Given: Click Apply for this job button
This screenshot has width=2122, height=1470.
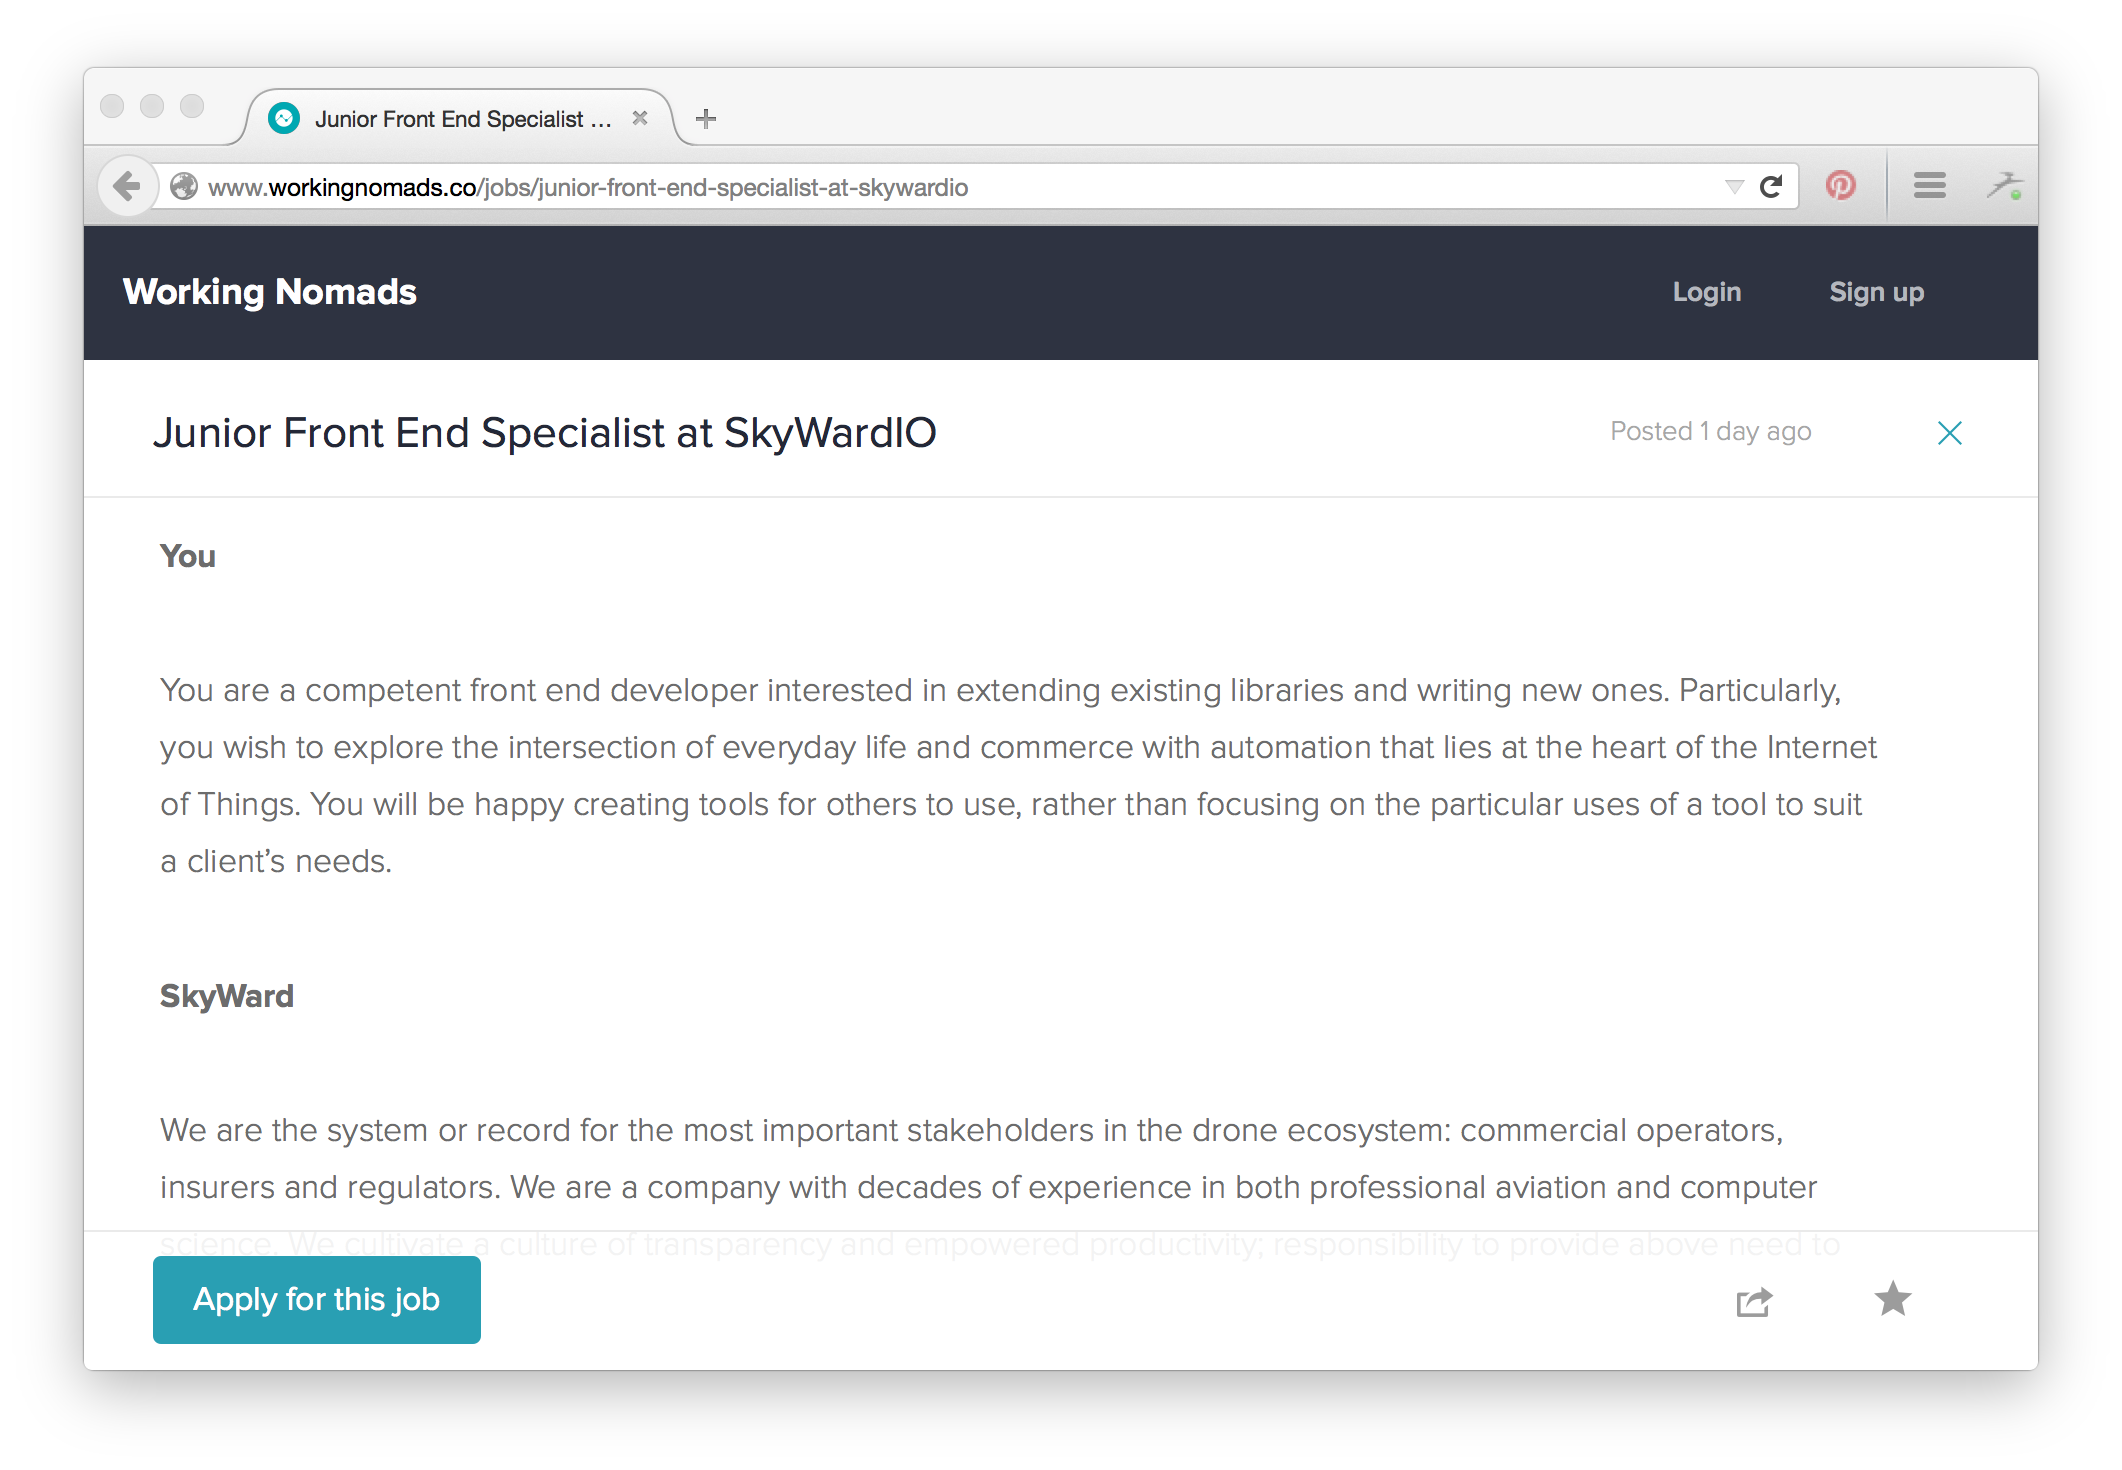Looking at the screenshot, I should [317, 1299].
